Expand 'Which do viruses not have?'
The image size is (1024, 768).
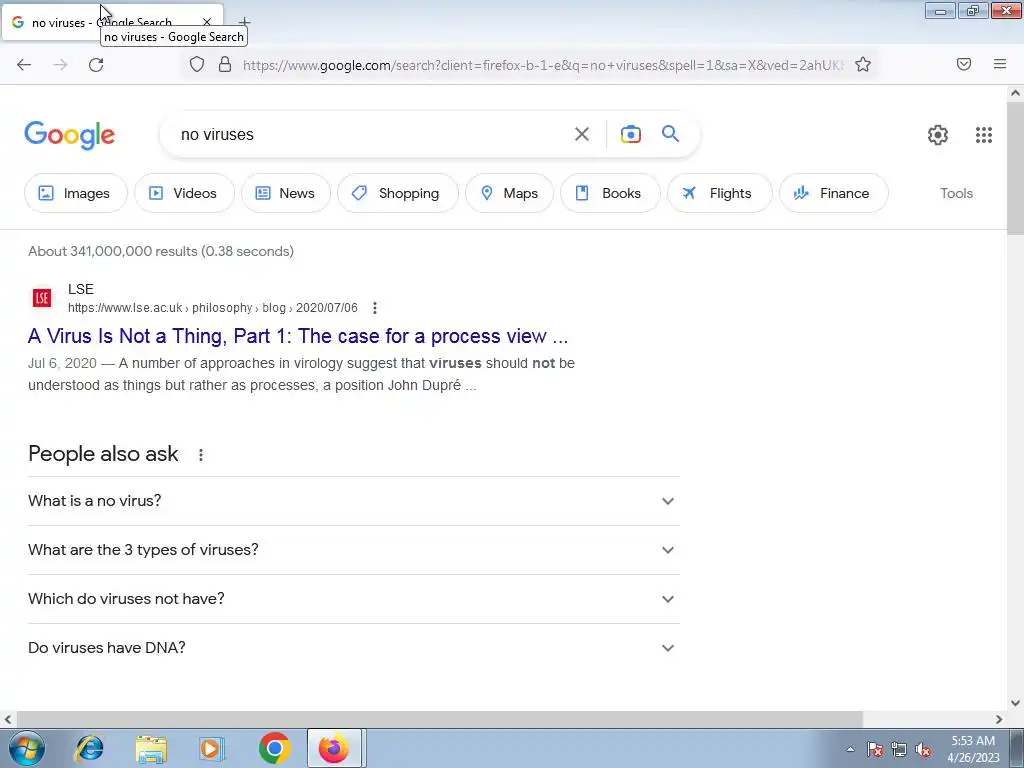coord(353,599)
